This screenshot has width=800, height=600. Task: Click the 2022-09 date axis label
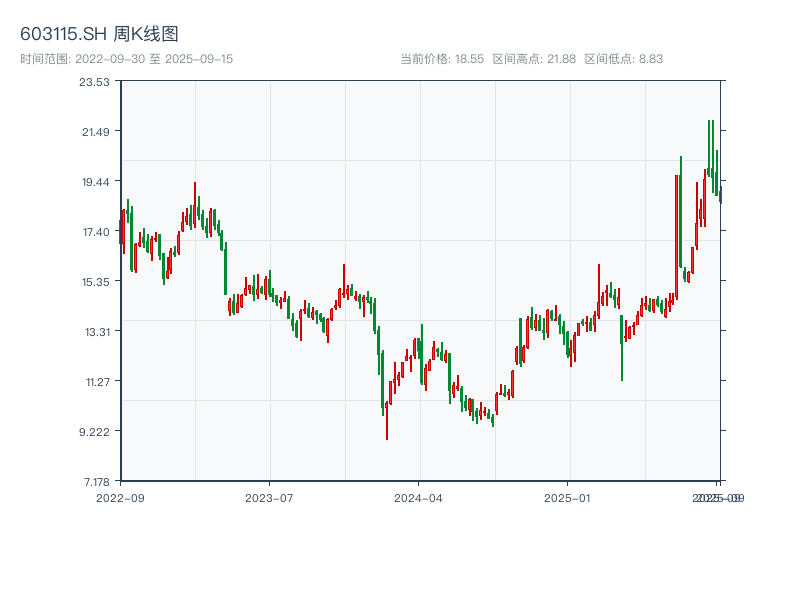(x=120, y=497)
